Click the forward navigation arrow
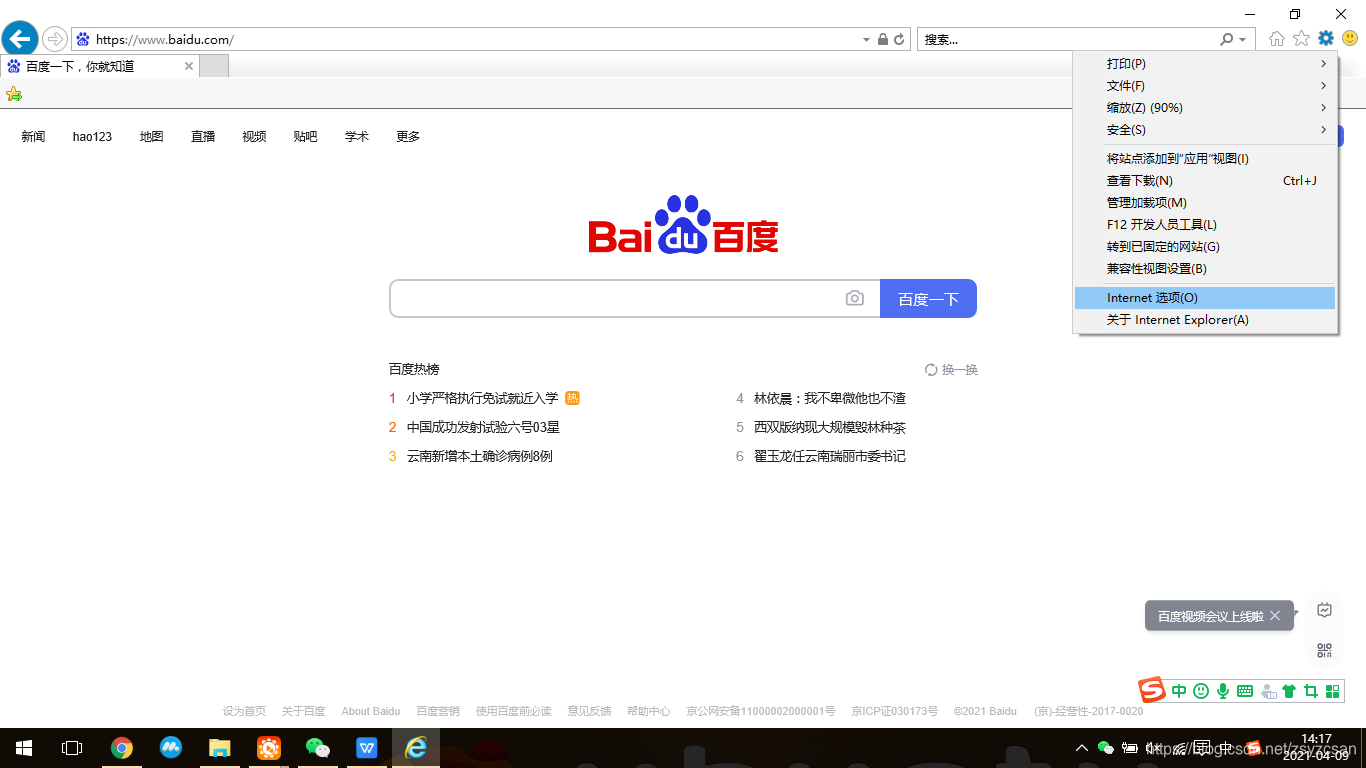1366x768 pixels. pyautogui.click(x=54, y=39)
